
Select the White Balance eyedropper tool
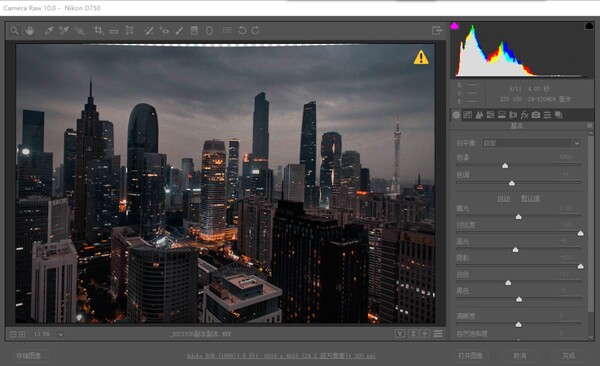pyautogui.click(x=48, y=30)
